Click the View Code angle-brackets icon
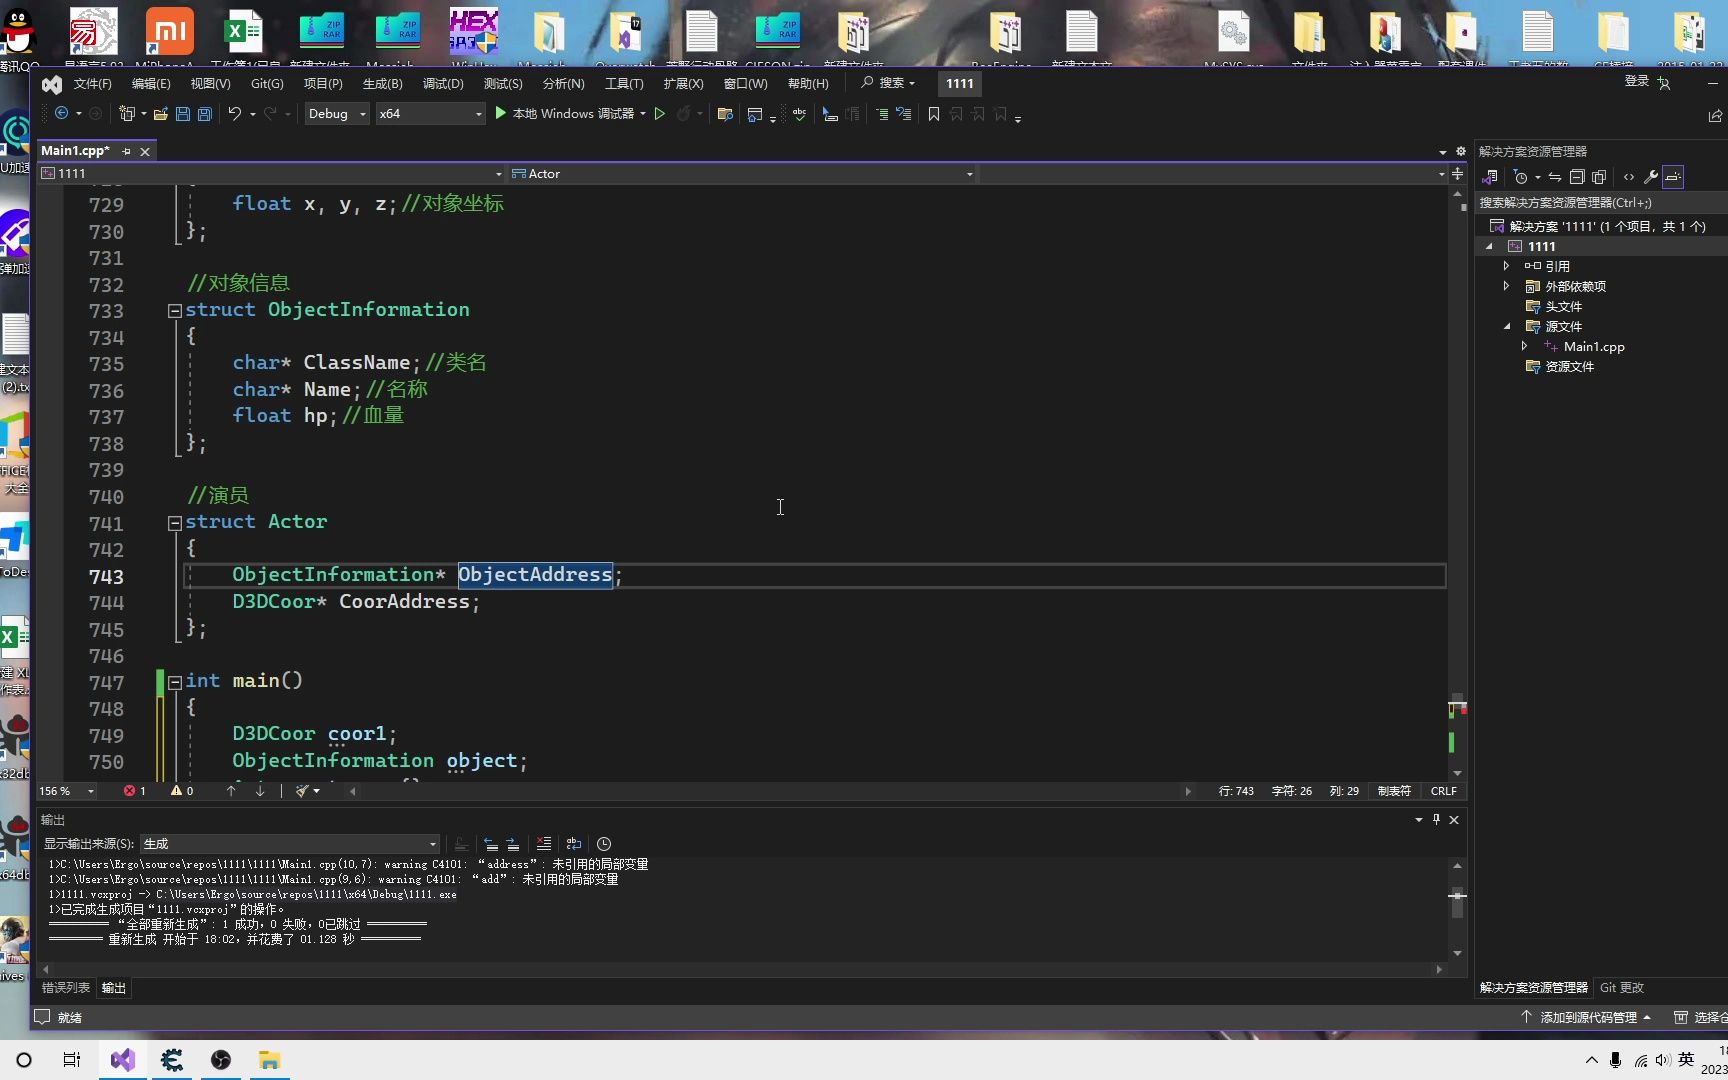Screen dimensions: 1728x1080 coord(1629,177)
